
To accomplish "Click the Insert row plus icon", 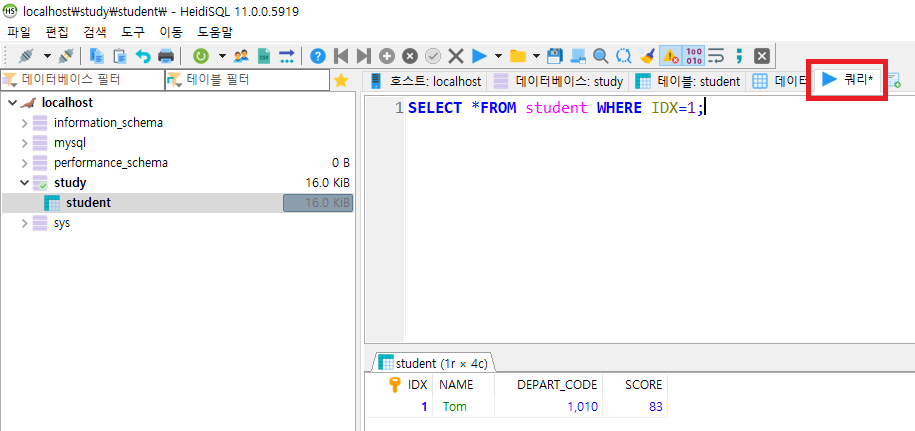I will 387,56.
